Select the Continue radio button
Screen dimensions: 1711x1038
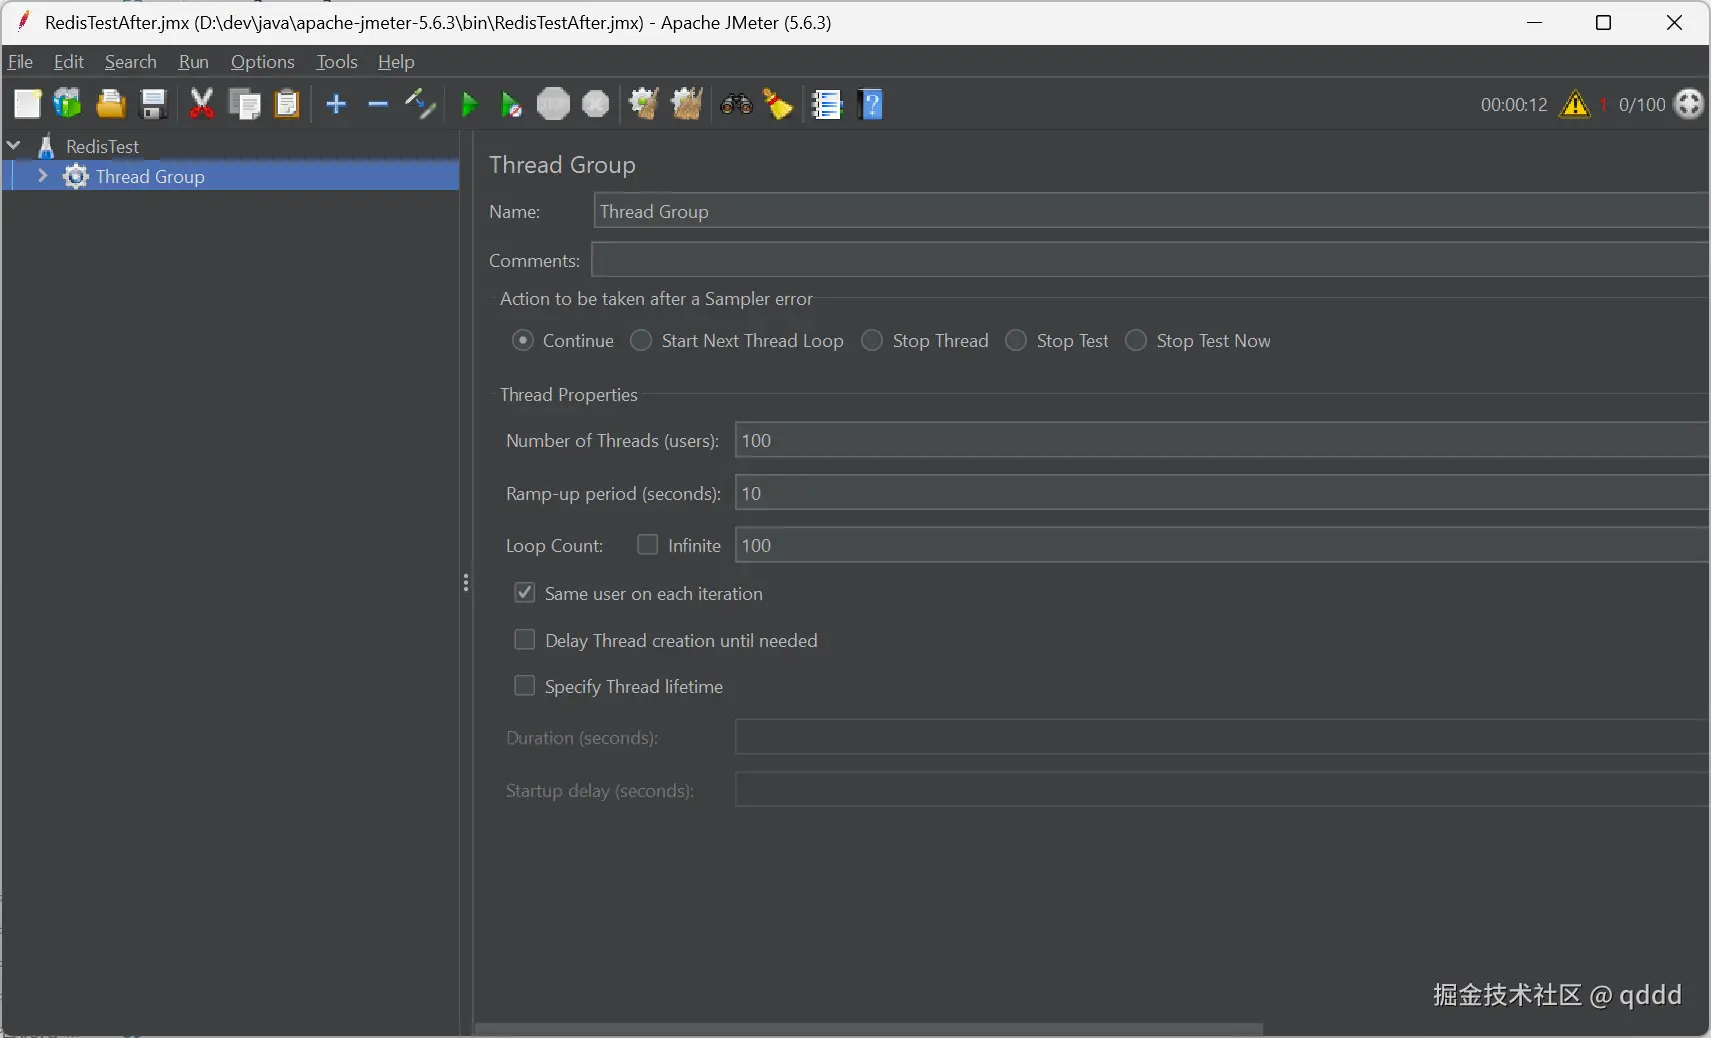[x=523, y=340]
